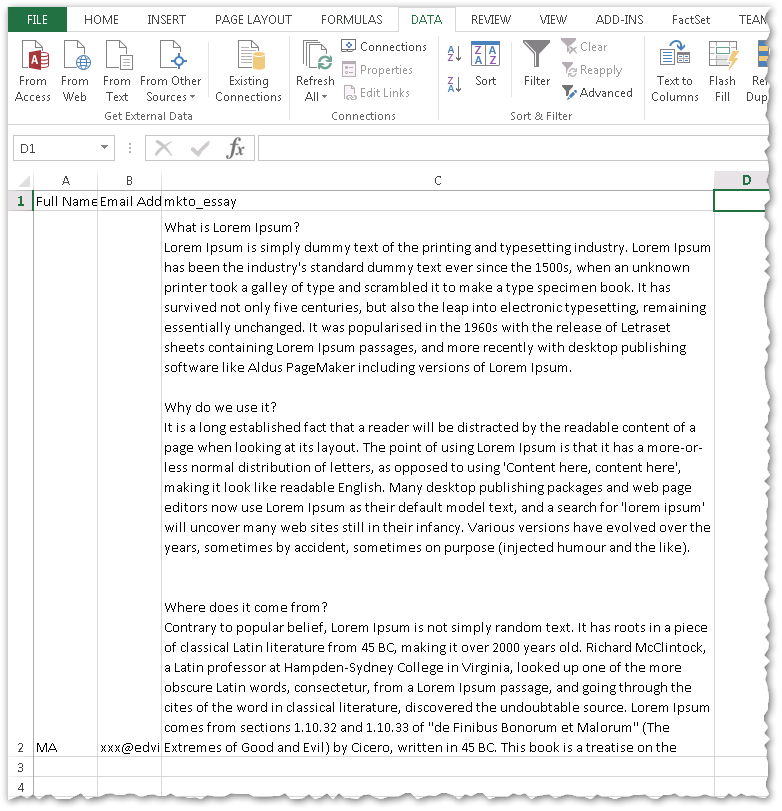Viewport: 782px width, 811px height.
Task: Select column D header
Action: pyautogui.click(x=742, y=181)
